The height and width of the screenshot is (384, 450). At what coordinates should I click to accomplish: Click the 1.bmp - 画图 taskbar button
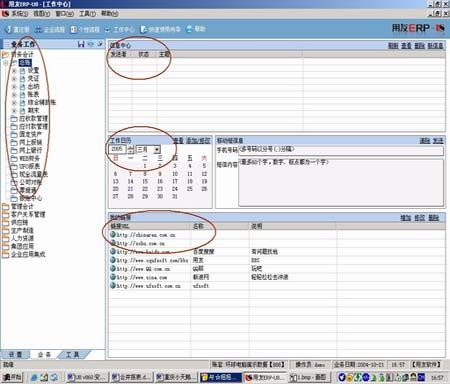click(x=309, y=377)
